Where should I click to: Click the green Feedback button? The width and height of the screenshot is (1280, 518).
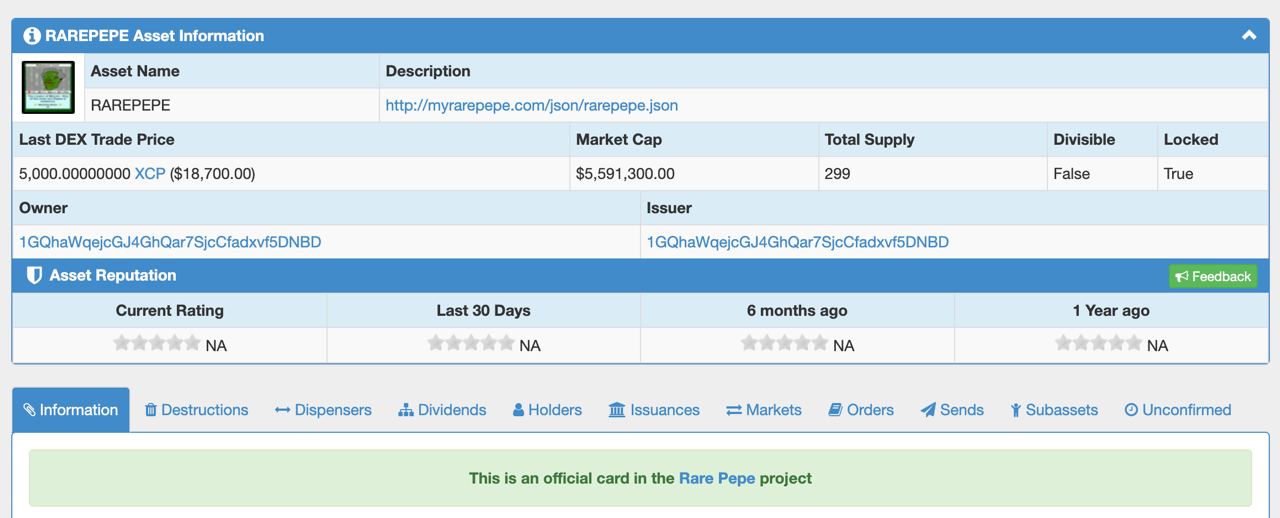pos(1213,276)
